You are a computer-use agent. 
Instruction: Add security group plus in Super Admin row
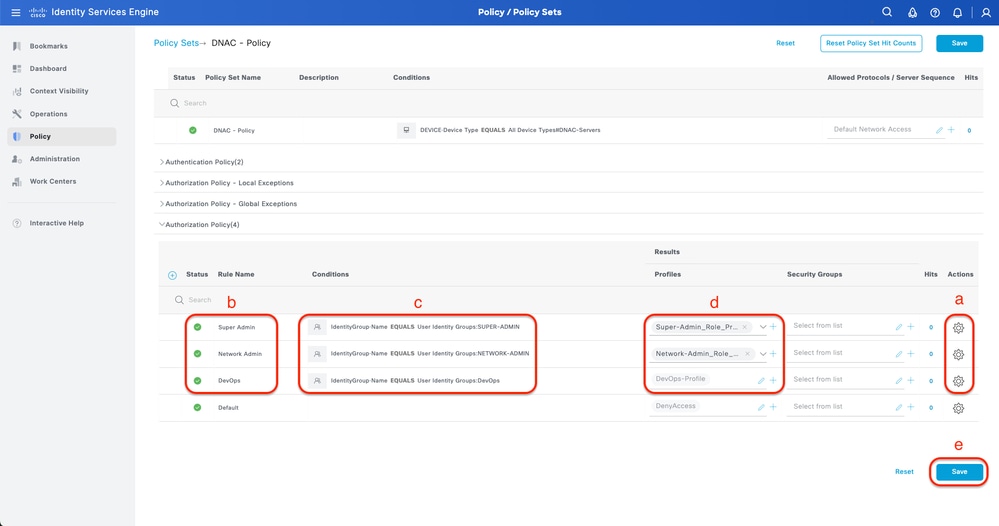(910, 327)
